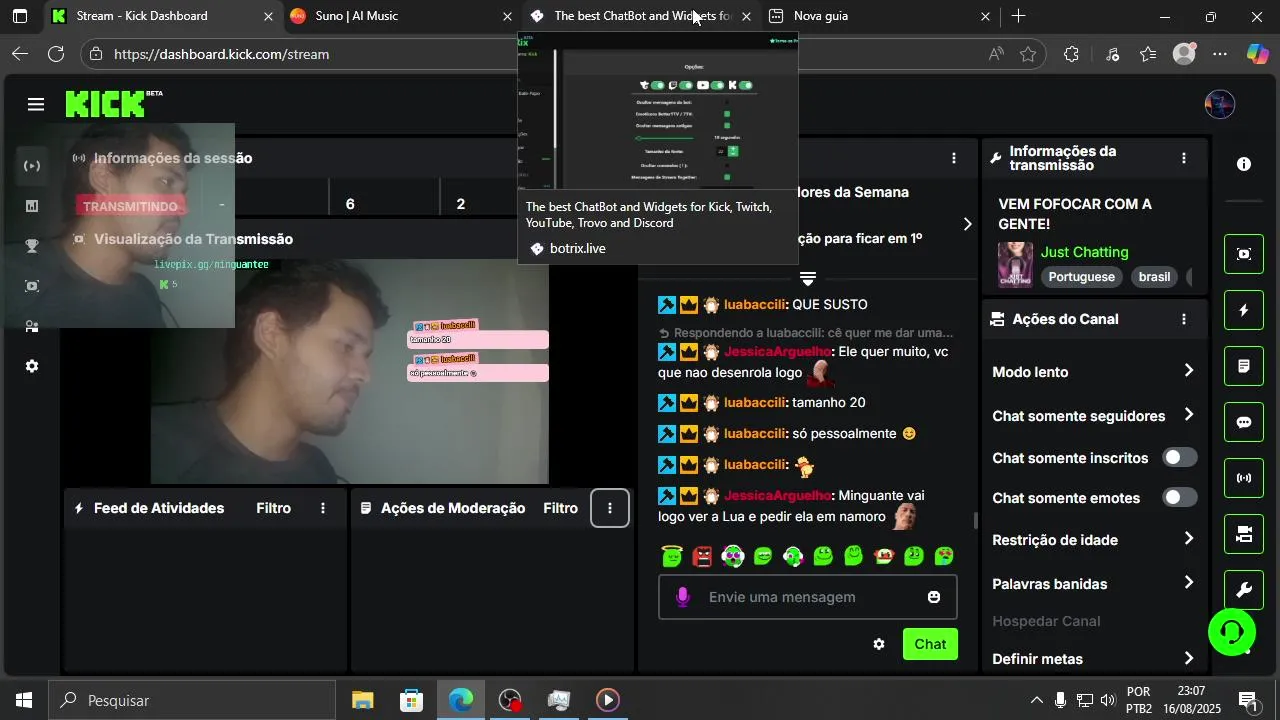Open Windows Start menu
The height and width of the screenshot is (720, 1280).
pos(23,700)
